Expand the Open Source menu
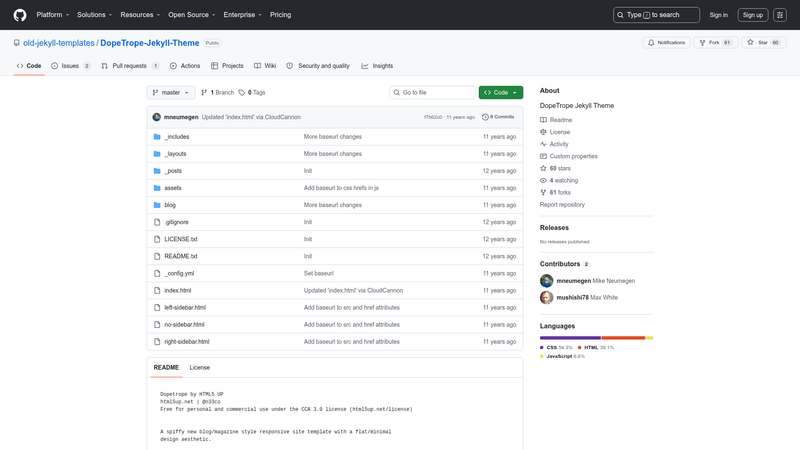 [x=191, y=15]
